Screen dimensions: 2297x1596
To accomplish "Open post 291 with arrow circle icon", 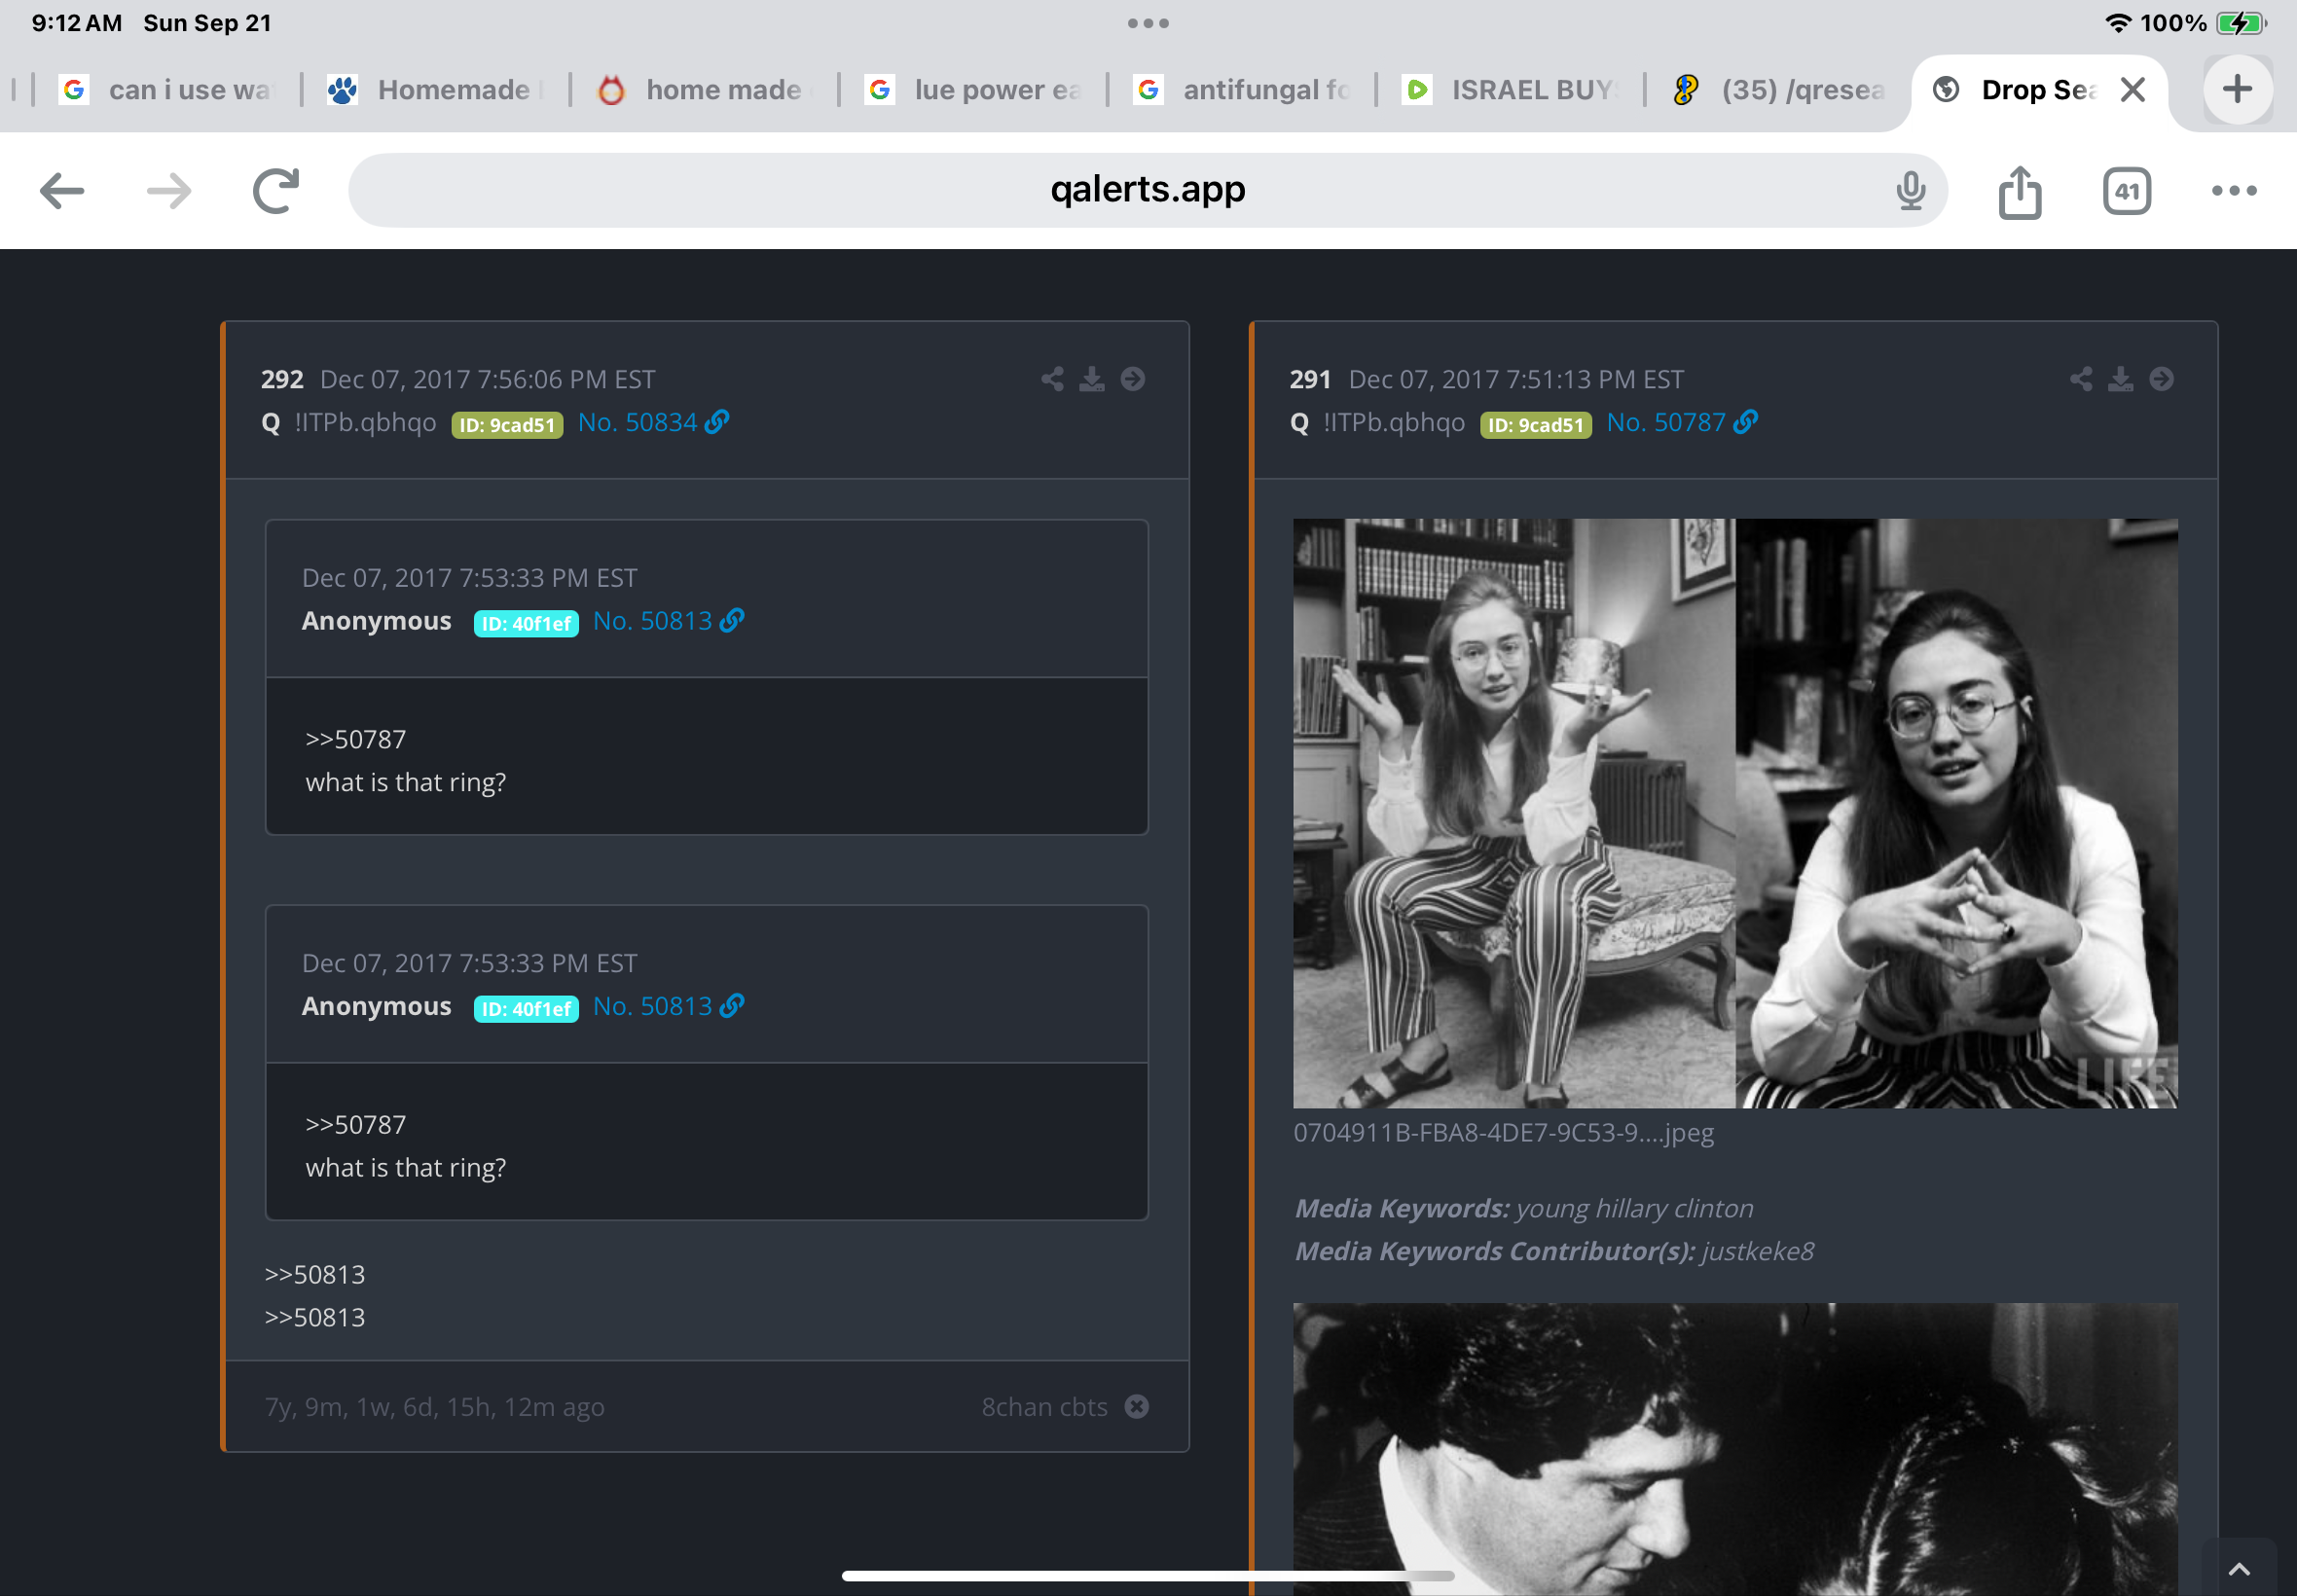I will tap(2161, 379).
